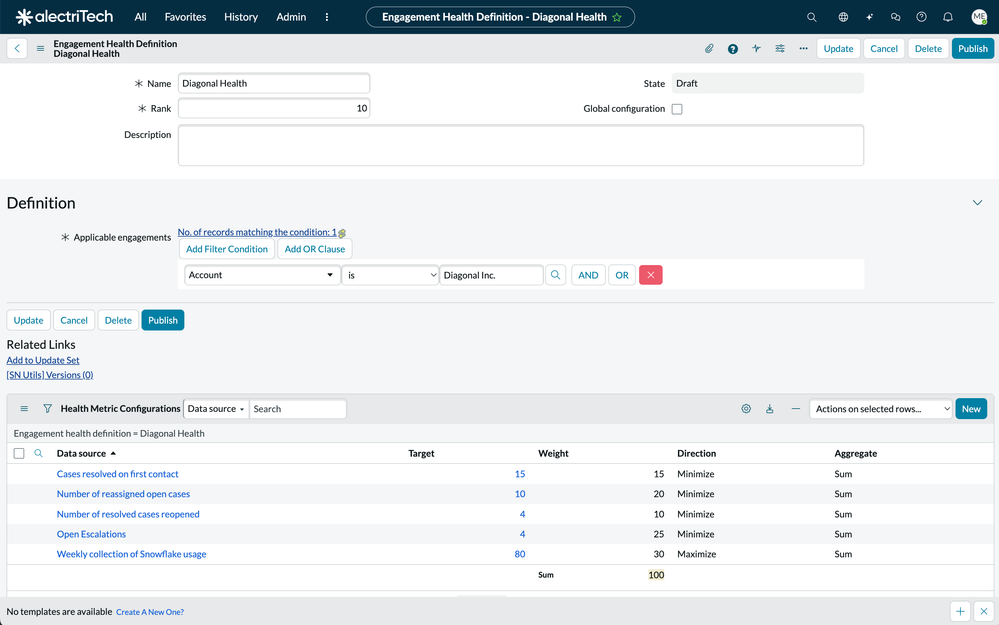Screen dimensions: 999x625
Task: Open the more options ellipsis on the form header
Action: coord(805,48)
